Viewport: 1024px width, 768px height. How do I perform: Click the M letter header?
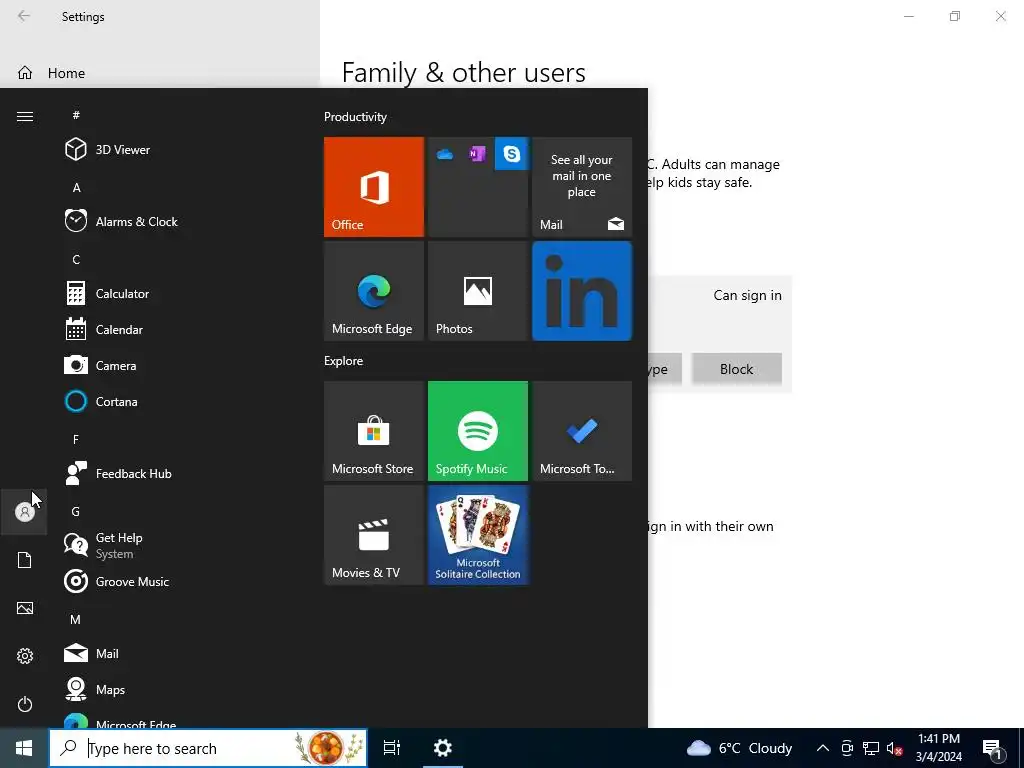75,619
